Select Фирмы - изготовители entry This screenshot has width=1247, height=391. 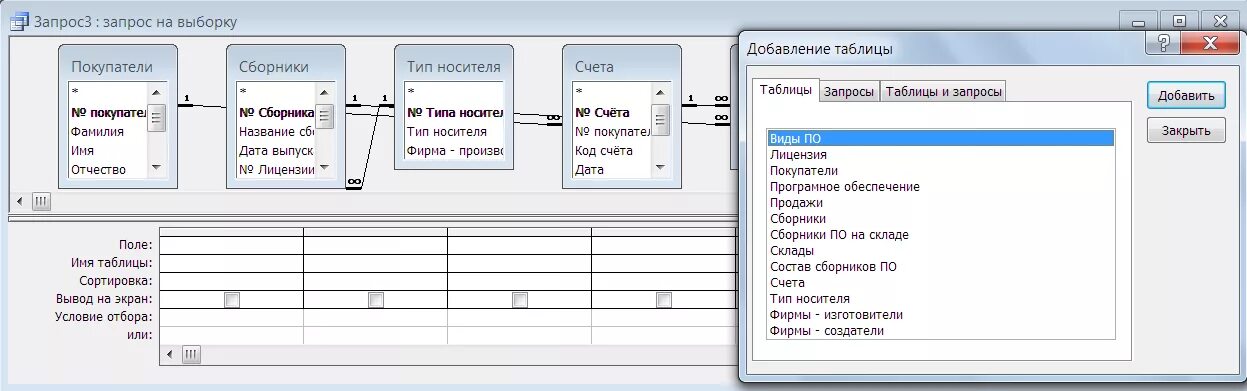(x=940, y=315)
